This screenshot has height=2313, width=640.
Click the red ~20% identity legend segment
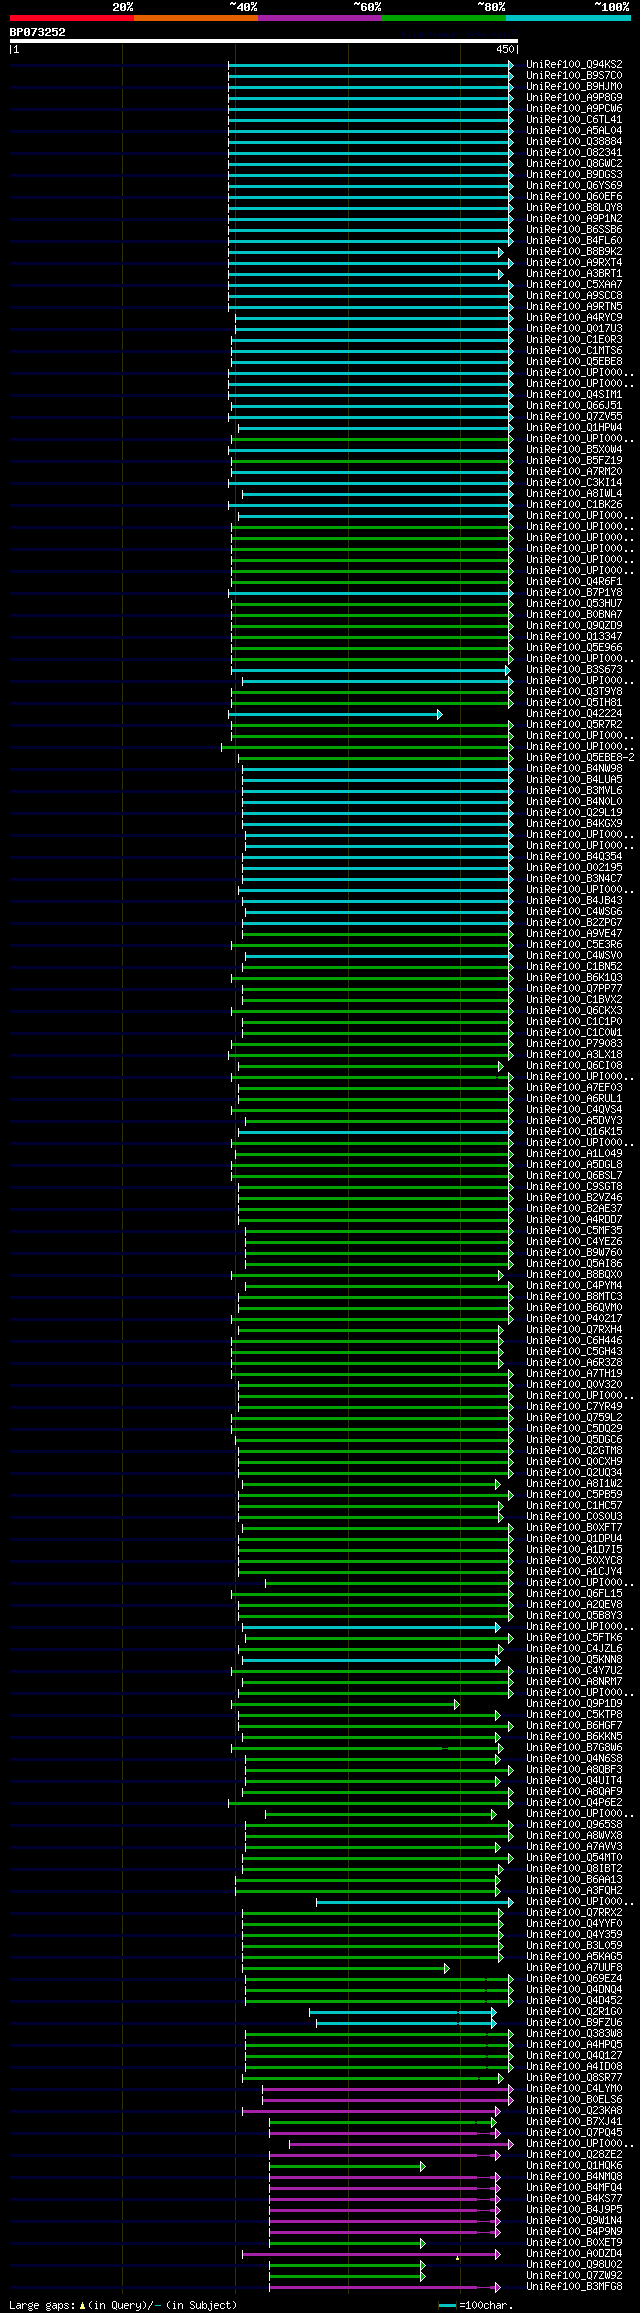[x=71, y=18]
